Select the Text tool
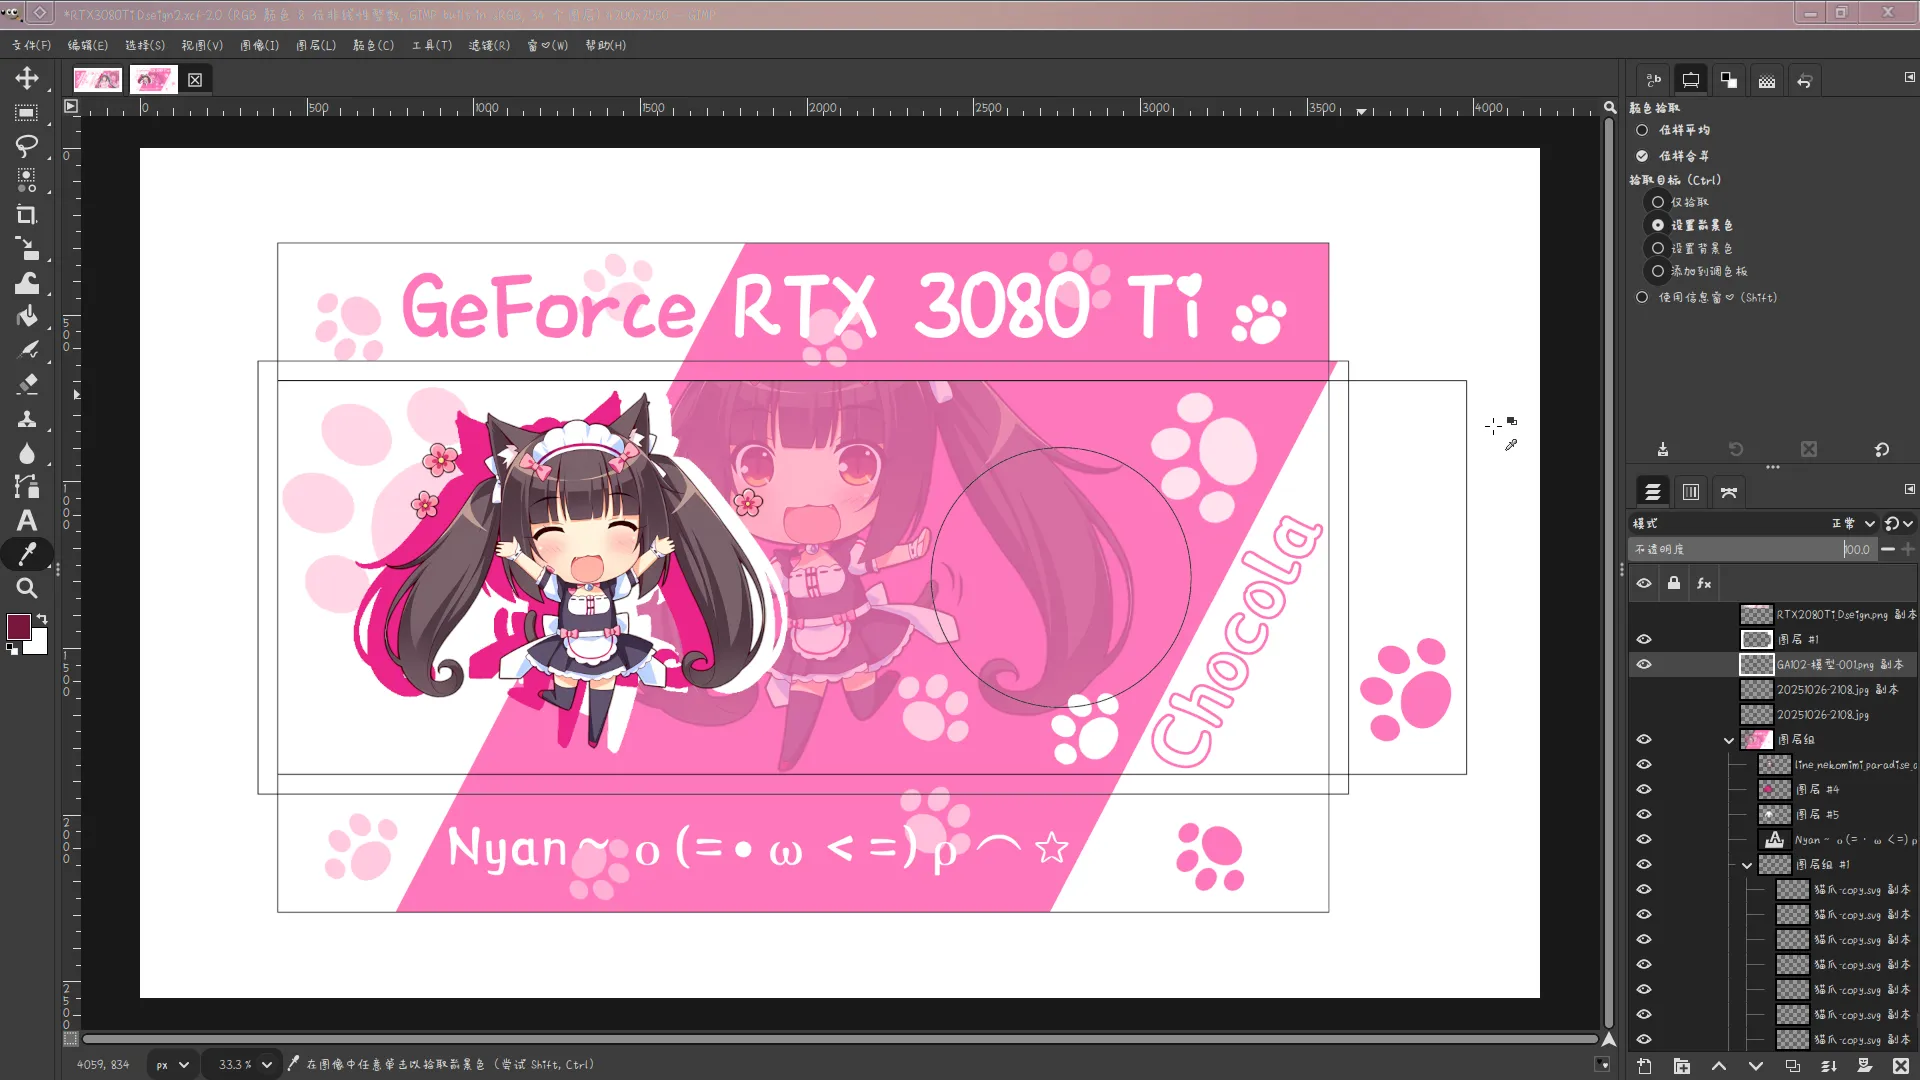 tap(27, 520)
